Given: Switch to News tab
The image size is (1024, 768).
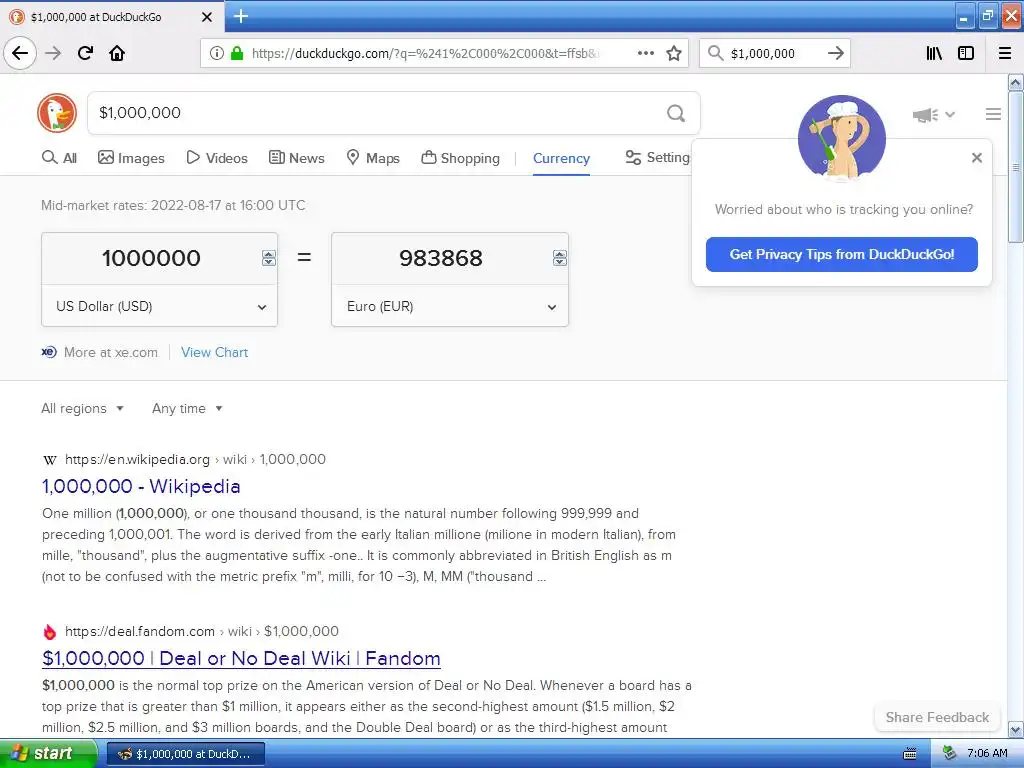Looking at the screenshot, I should [296, 158].
